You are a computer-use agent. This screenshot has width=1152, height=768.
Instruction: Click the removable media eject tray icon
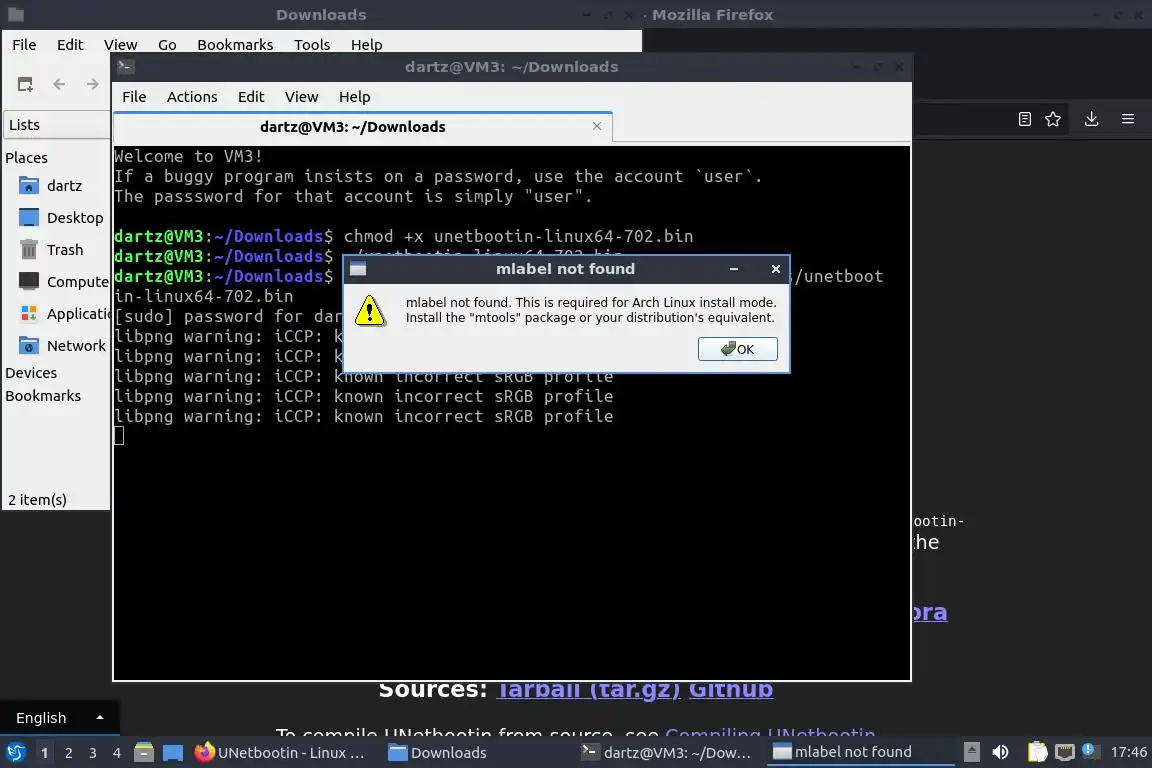971,752
